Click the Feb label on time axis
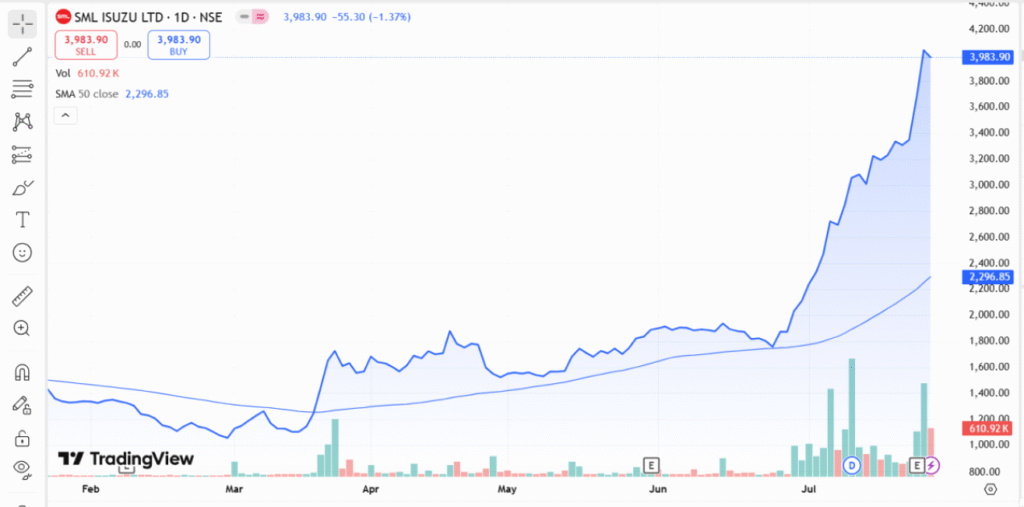Screen dimensions: 1024x507 91,489
